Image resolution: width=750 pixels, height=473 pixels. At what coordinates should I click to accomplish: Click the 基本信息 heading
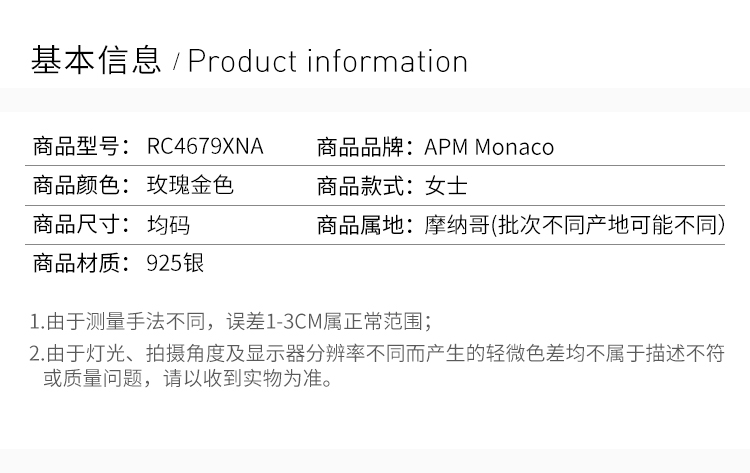tap(96, 61)
